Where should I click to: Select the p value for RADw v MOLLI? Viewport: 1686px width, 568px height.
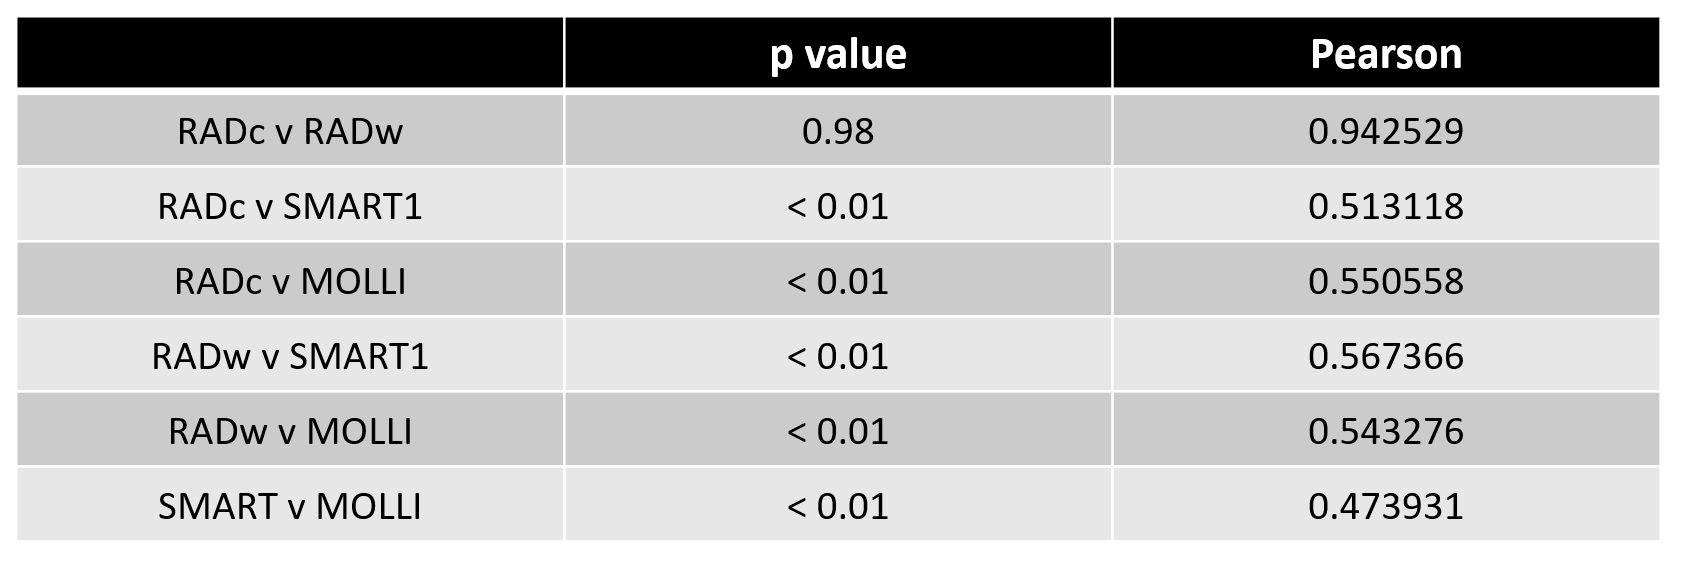click(838, 432)
